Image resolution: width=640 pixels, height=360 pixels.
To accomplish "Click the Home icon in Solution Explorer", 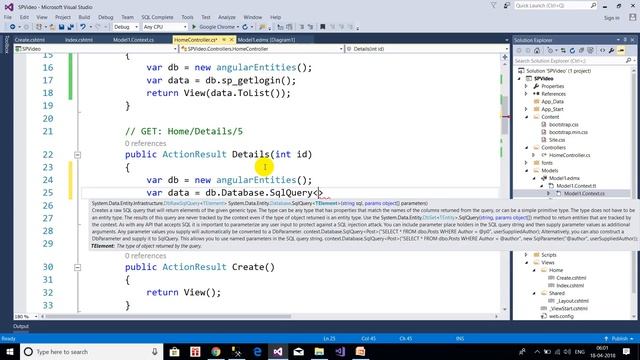I will [537, 51].
